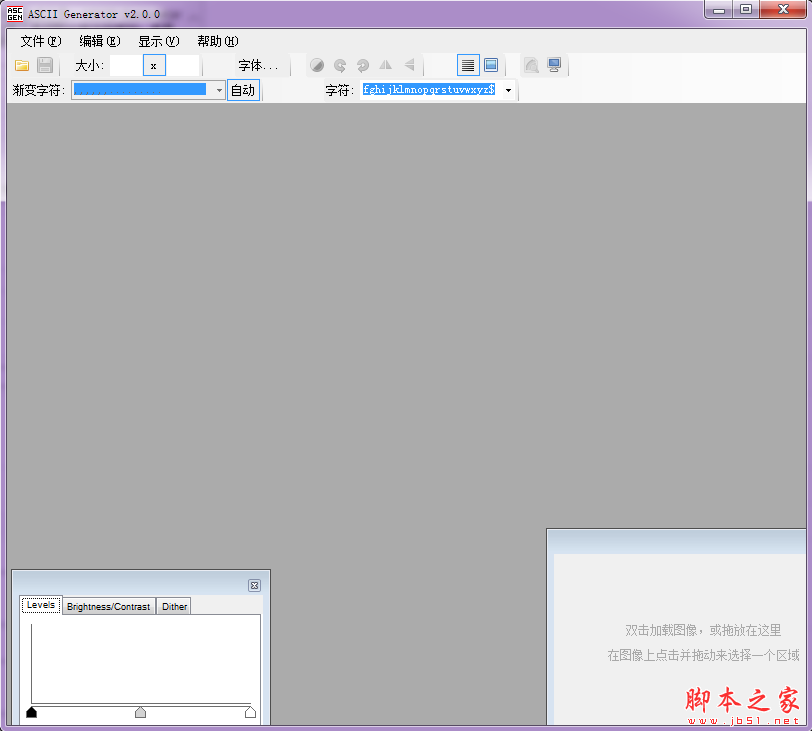Viewport: 812px width, 732px height.
Task: Toggle the image preview view icon
Action: click(x=491, y=65)
